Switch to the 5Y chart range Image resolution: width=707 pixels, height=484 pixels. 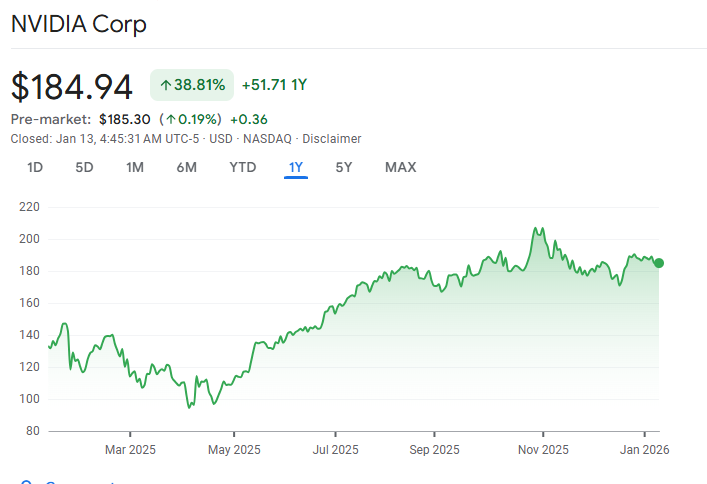coord(344,167)
